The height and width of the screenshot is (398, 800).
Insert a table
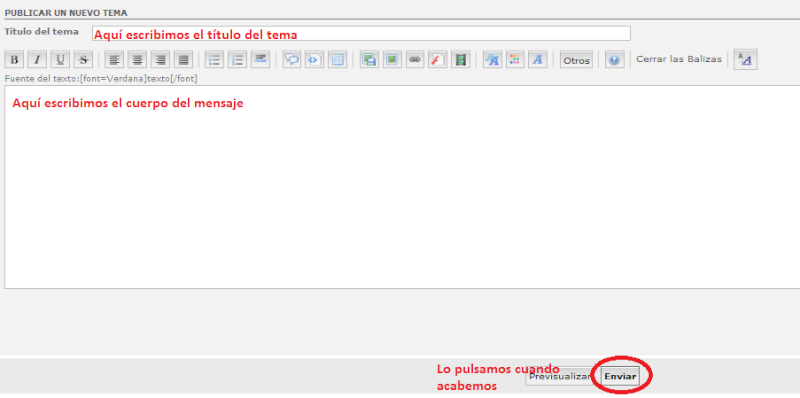(x=337, y=60)
